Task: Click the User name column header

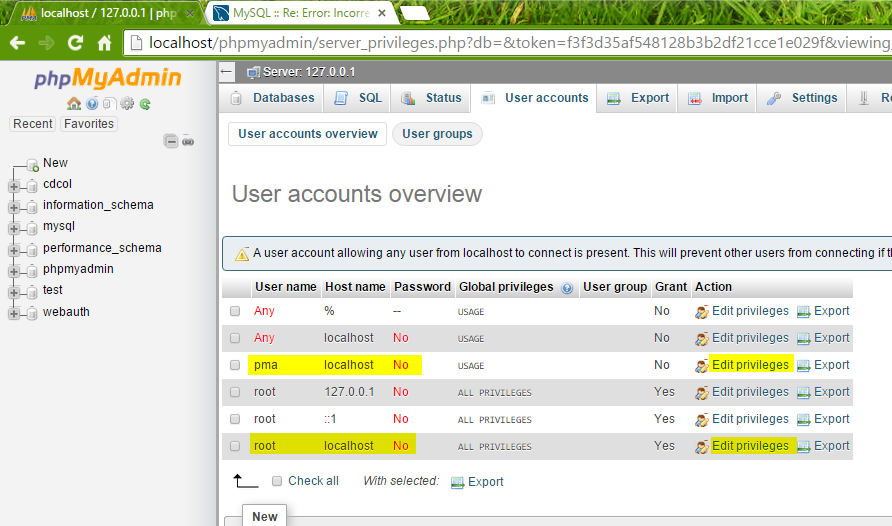Action: click(286, 287)
